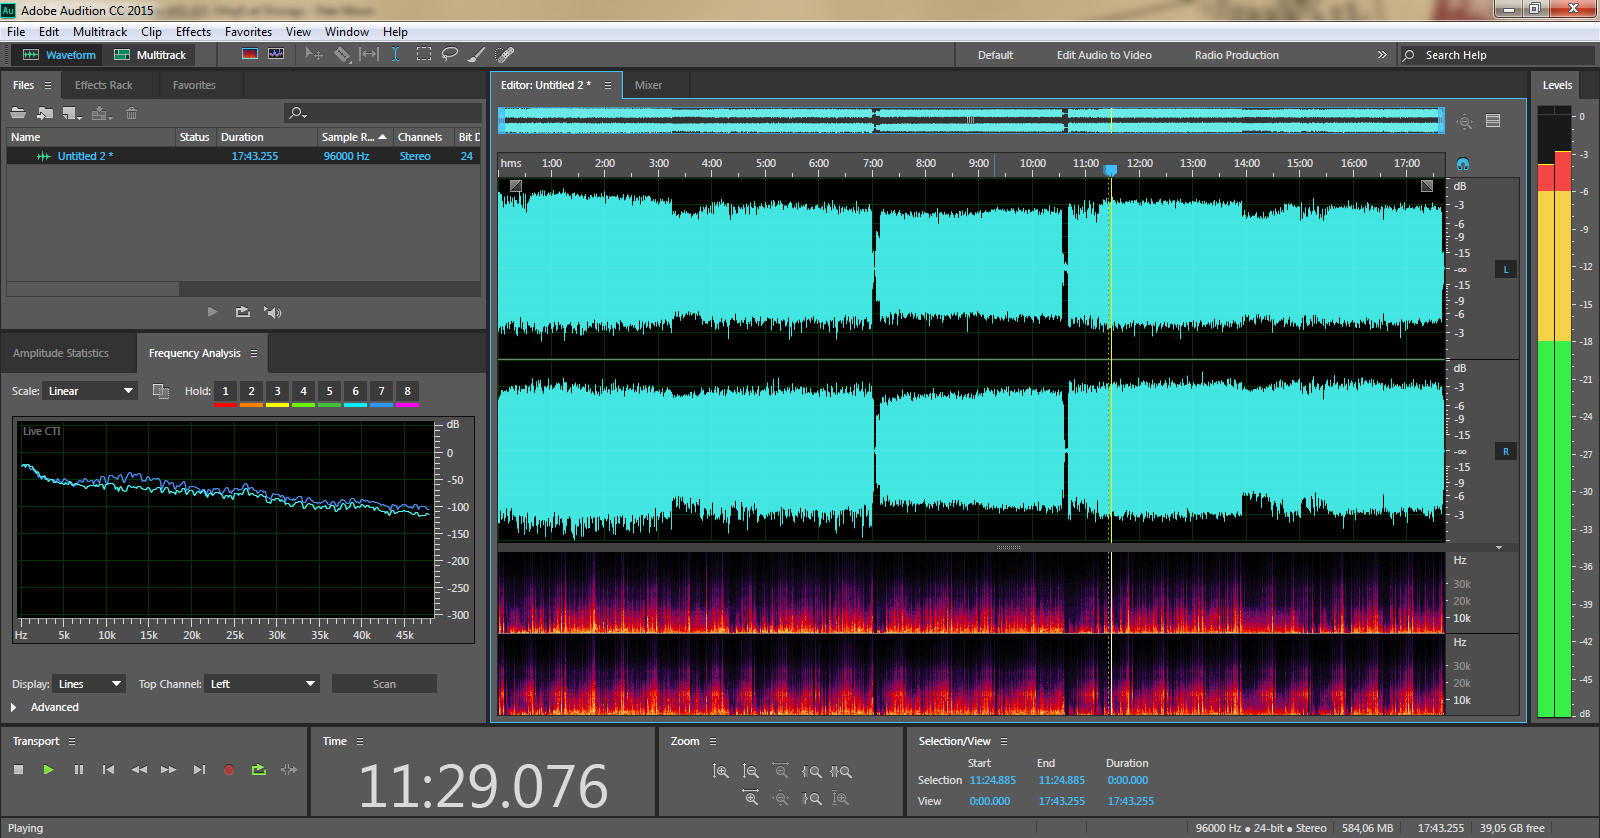This screenshot has height=838, width=1600.
Task: Open the Top Channel dropdown
Action: pyautogui.click(x=262, y=684)
